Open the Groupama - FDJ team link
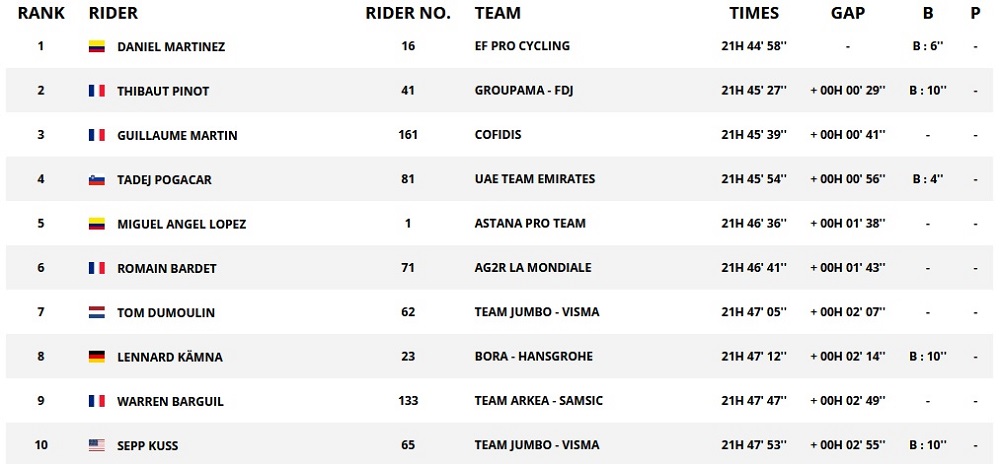Image resolution: width=1000 pixels, height=464 pixels. click(x=524, y=91)
